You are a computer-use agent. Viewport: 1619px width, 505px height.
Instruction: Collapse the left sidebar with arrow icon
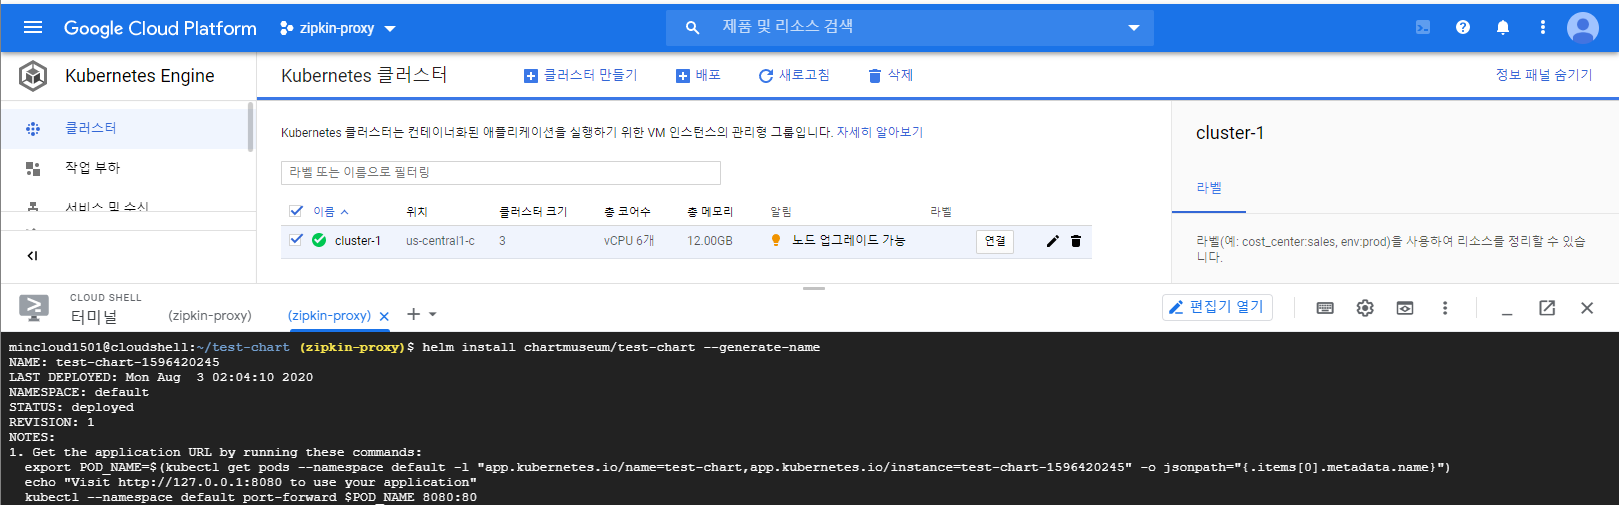(32, 256)
